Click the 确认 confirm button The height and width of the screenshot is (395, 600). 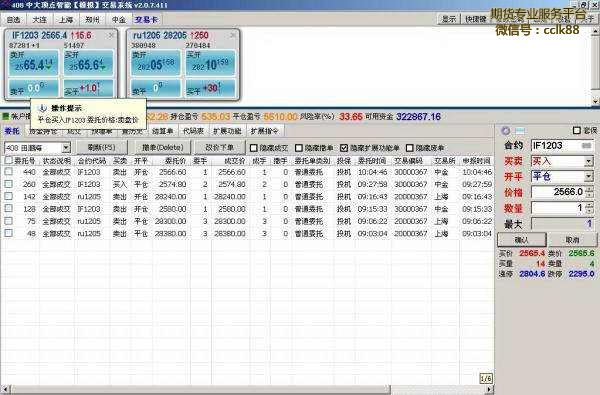click(x=522, y=240)
